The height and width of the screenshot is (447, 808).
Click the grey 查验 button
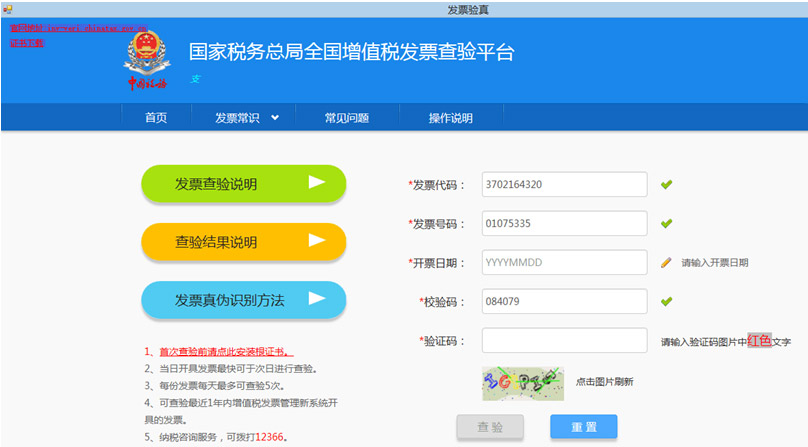490,427
